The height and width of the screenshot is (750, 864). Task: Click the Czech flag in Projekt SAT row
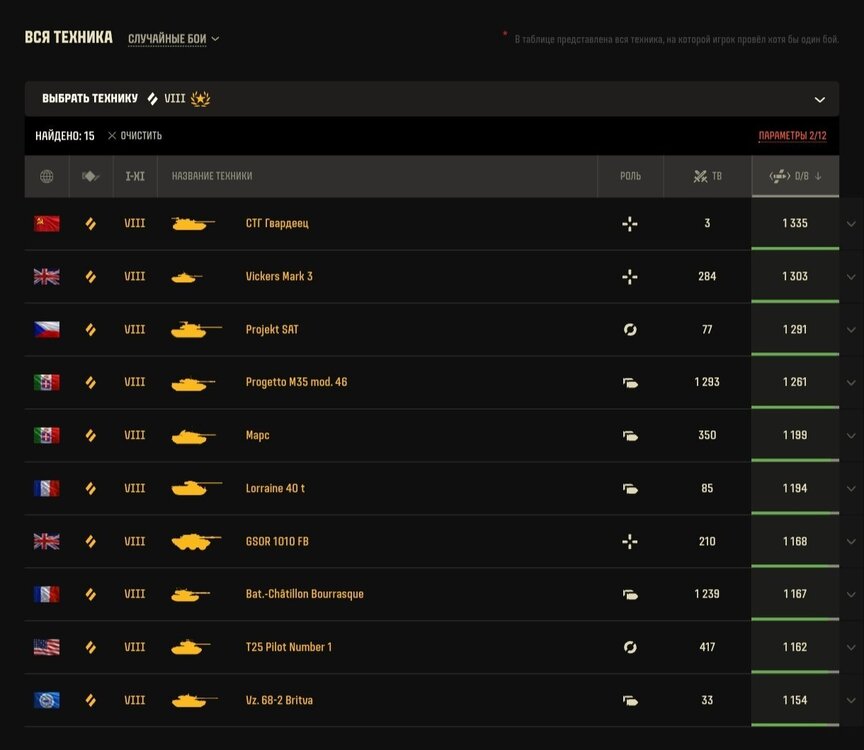pos(47,330)
